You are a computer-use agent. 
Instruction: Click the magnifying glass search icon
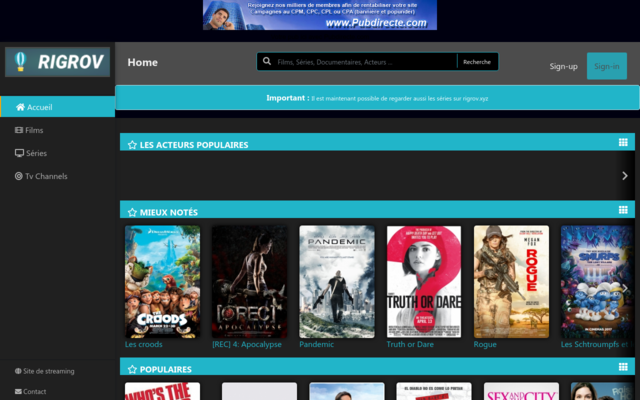[x=267, y=61]
